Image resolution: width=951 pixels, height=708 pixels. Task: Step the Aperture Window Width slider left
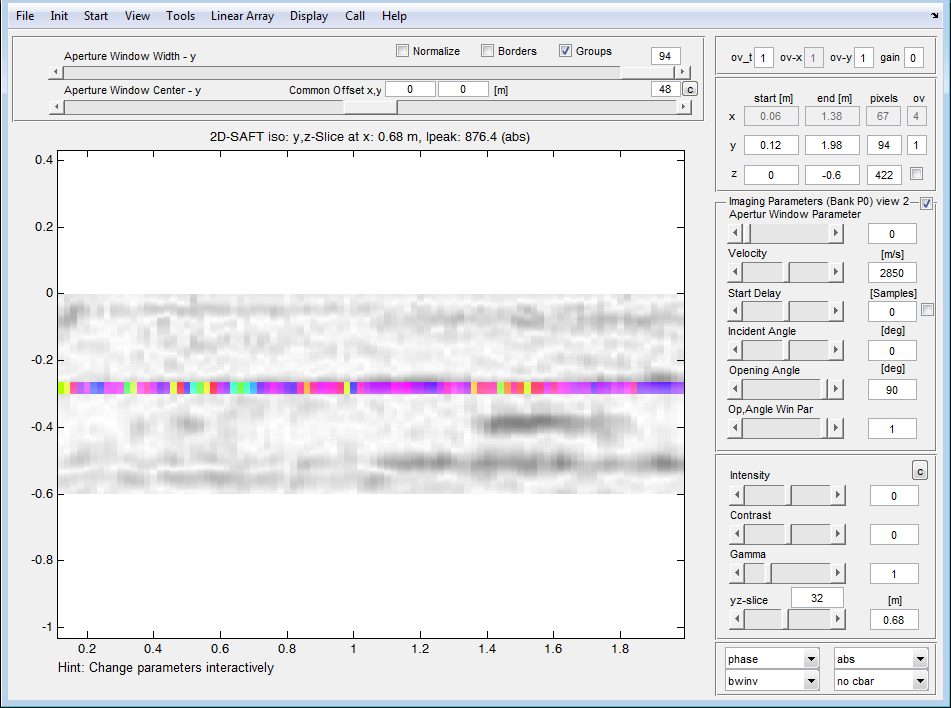point(56,72)
